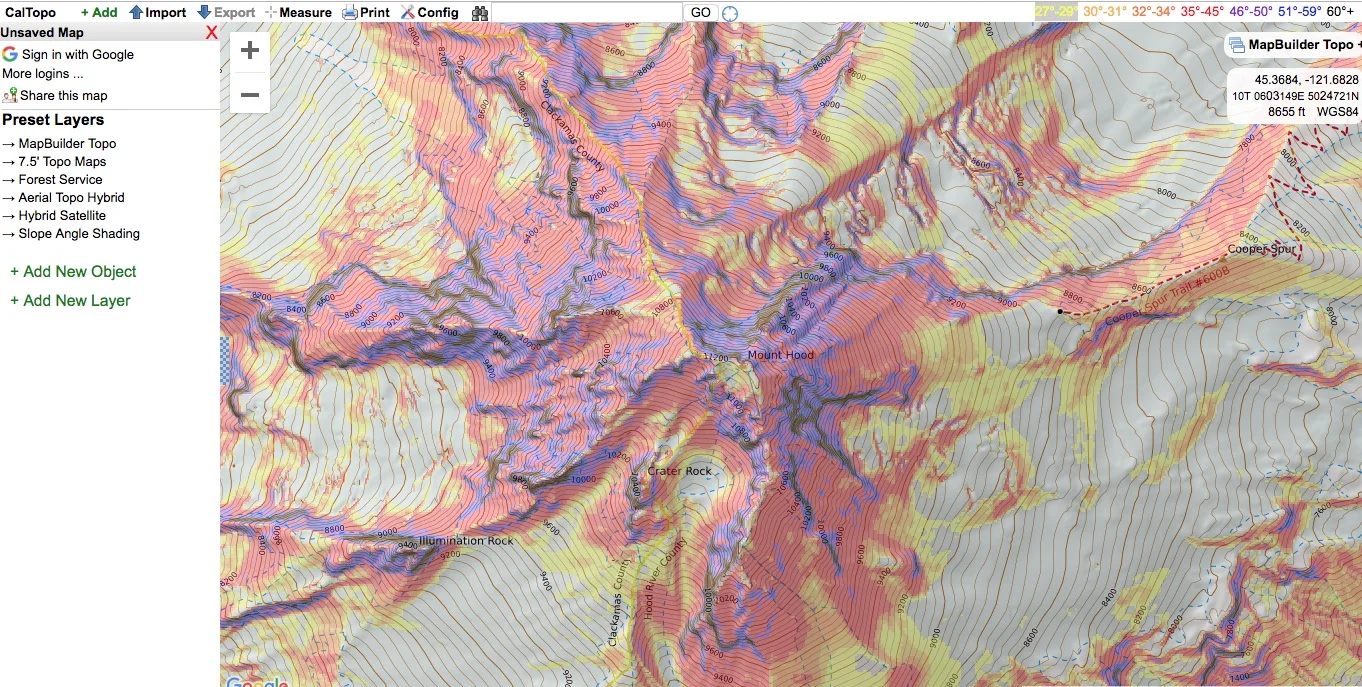This screenshot has width=1362, height=687.
Task: Click the 45.3684, -121.6828 coordinates readout
Action: [x=1306, y=80]
